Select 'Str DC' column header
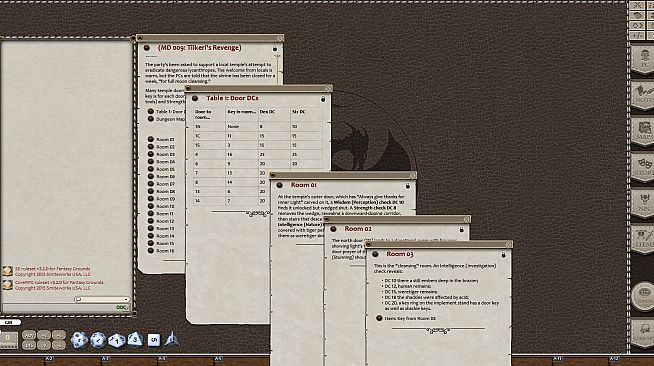Image resolution: width=654 pixels, height=366 pixels. (x=307, y=114)
